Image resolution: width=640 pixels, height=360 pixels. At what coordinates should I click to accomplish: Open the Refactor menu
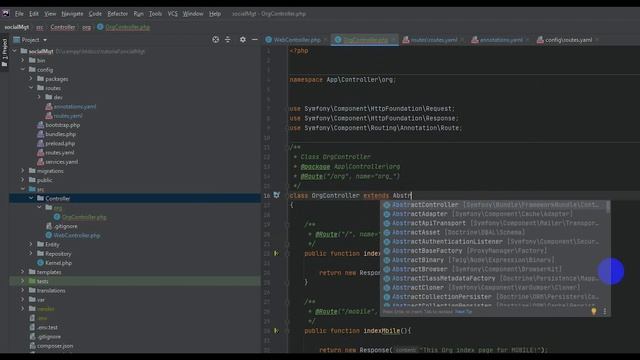click(118, 13)
